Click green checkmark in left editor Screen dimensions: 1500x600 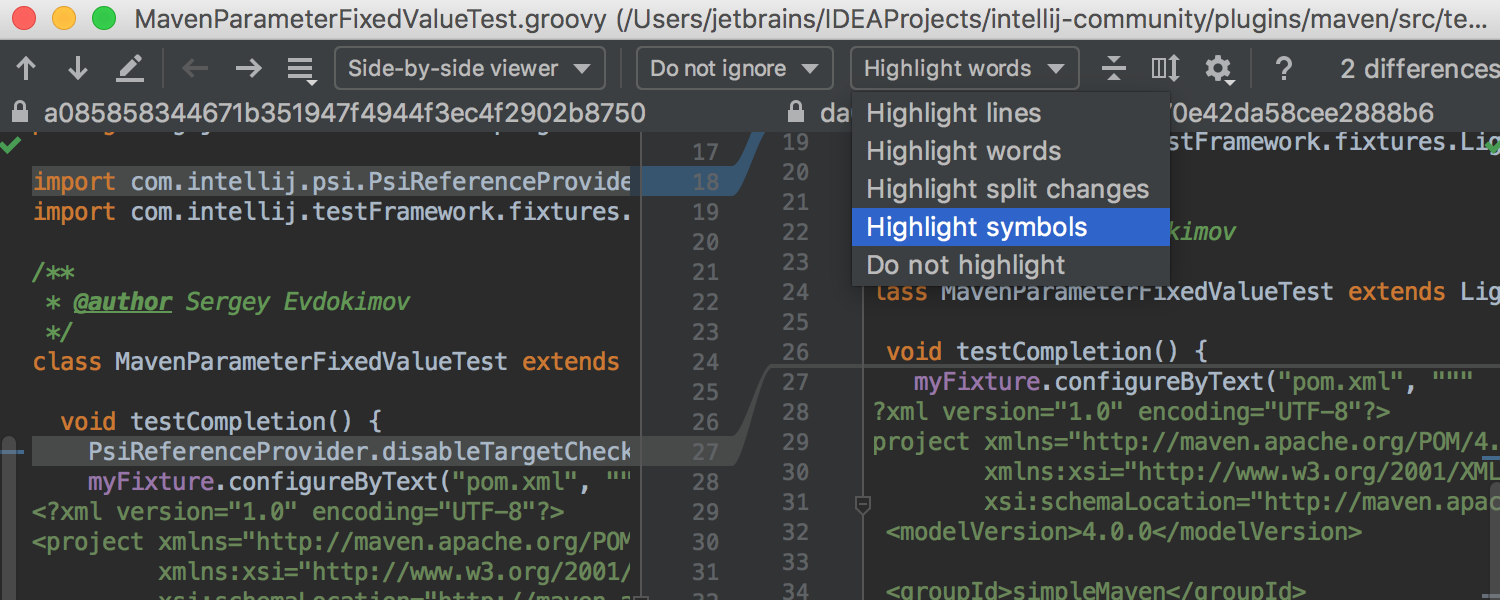(x=10, y=146)
